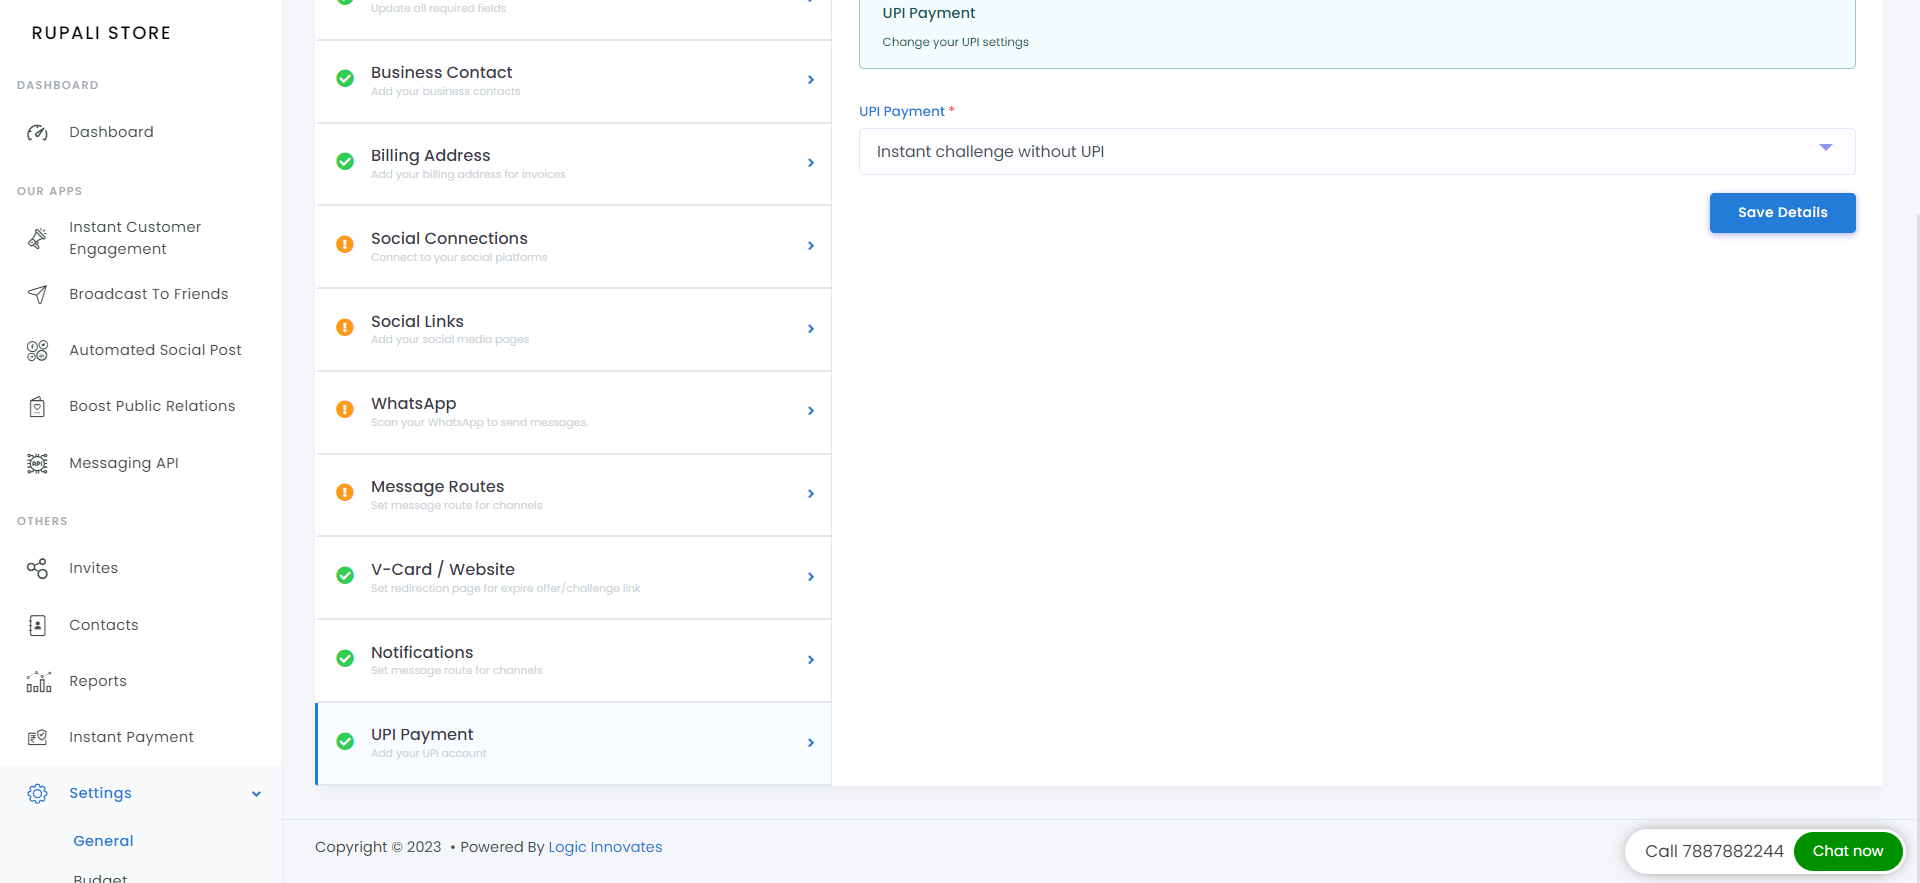Collapse the Settings menu arrow
This screenshot has height=883, width=1920.
point(256,794)
